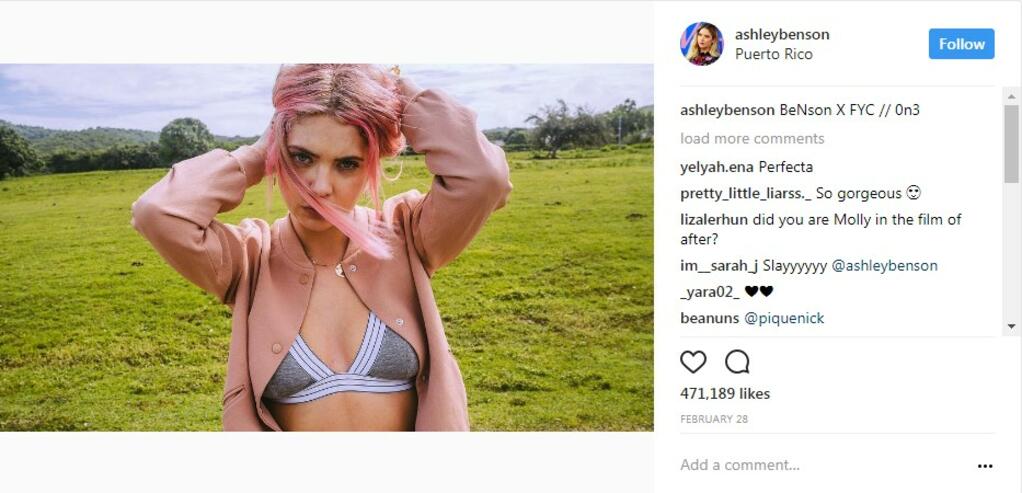The image size is (1022, 493).
Task: Open the Puerto Rico location link
Action: click(774, 54)
